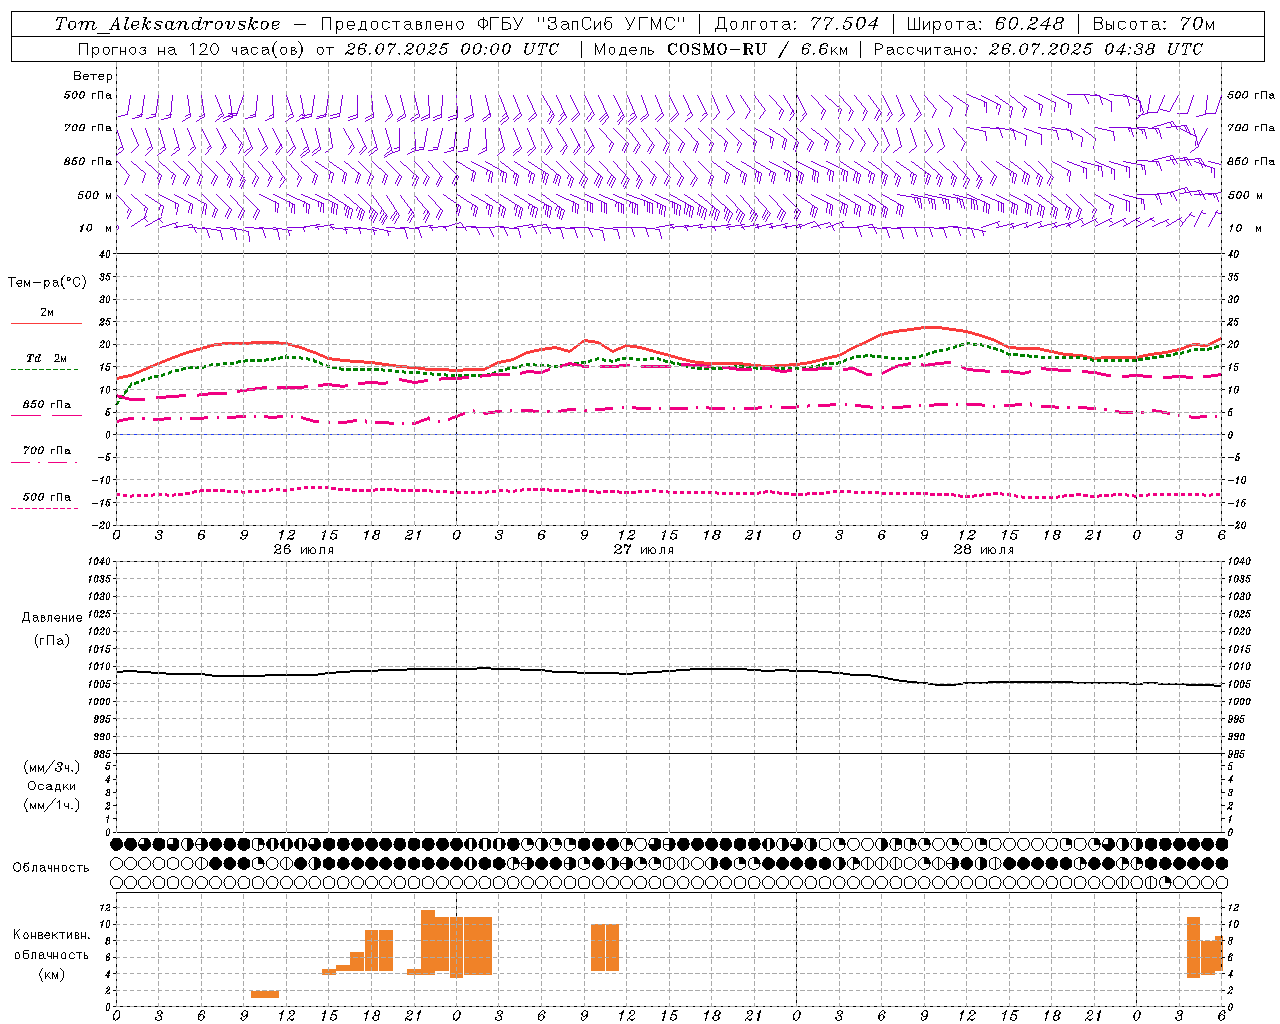
Task: Click the 700 гПа entry in the temperature legend
Action: [x=47, y=451]
